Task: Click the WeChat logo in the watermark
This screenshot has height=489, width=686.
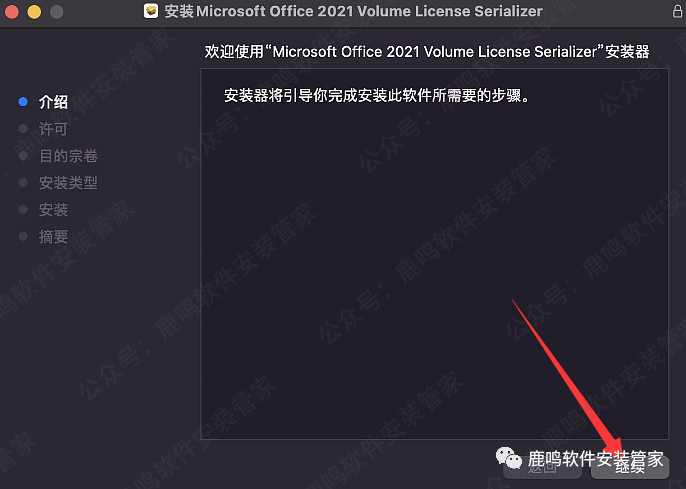Action: click(x=508, y=458)
